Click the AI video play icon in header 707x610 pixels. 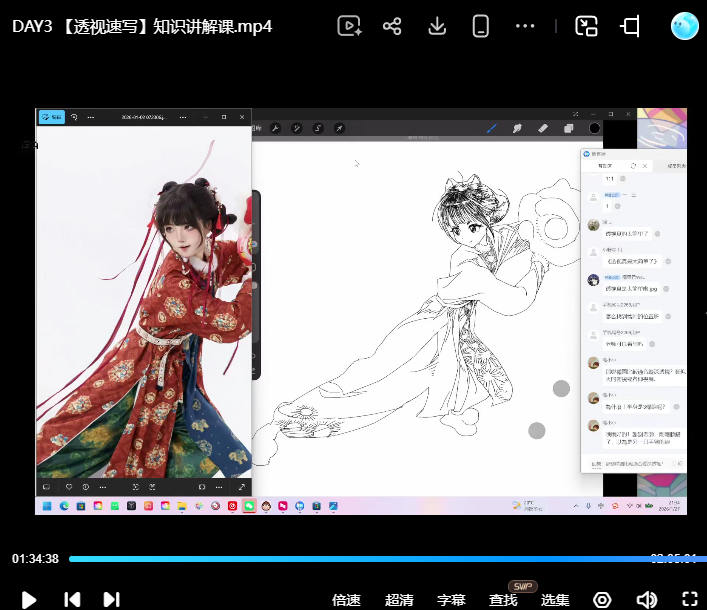tap(349, 26)
